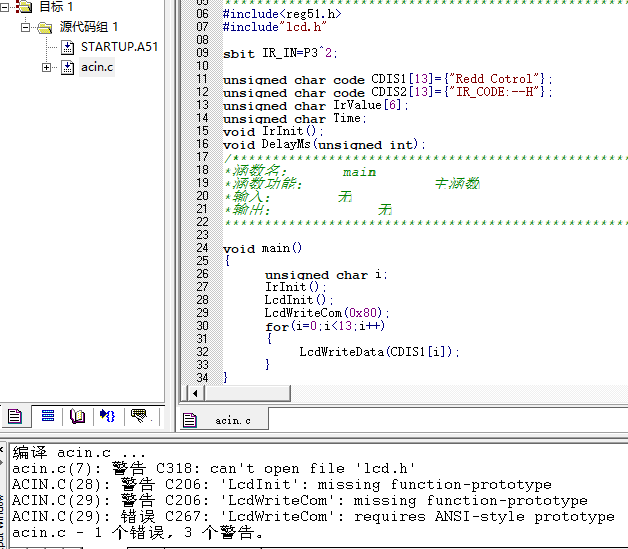
Task: Click the acin.c file icon in tree
Action: [67, 67]
